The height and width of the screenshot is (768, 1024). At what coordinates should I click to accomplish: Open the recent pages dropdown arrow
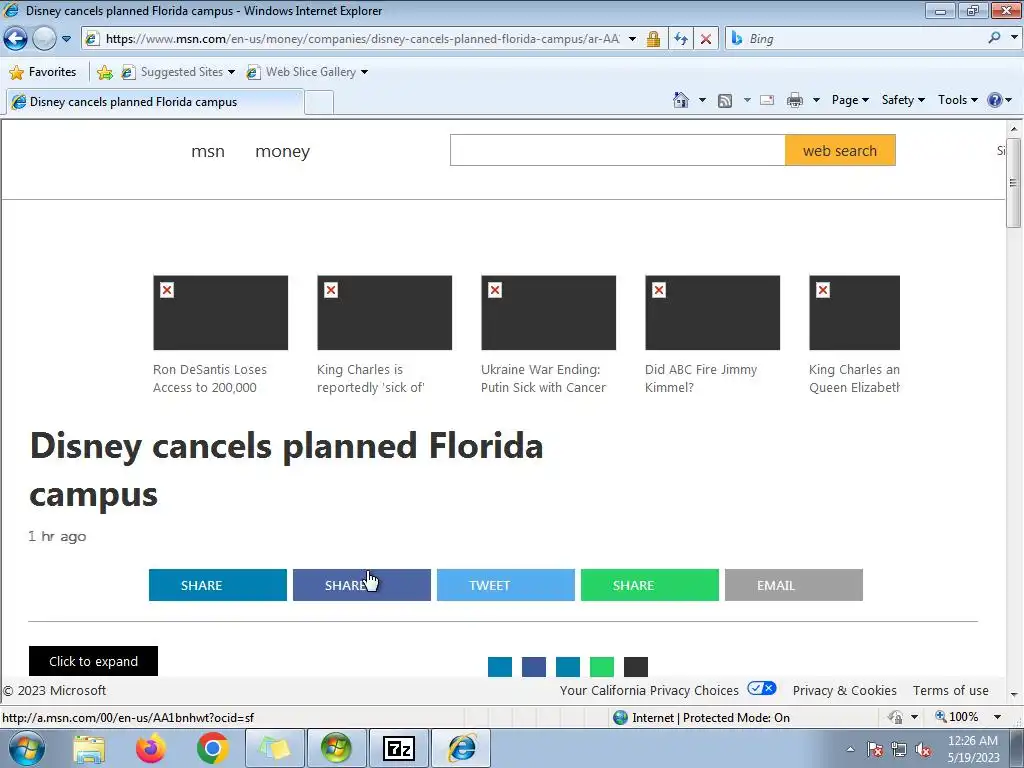66,39
